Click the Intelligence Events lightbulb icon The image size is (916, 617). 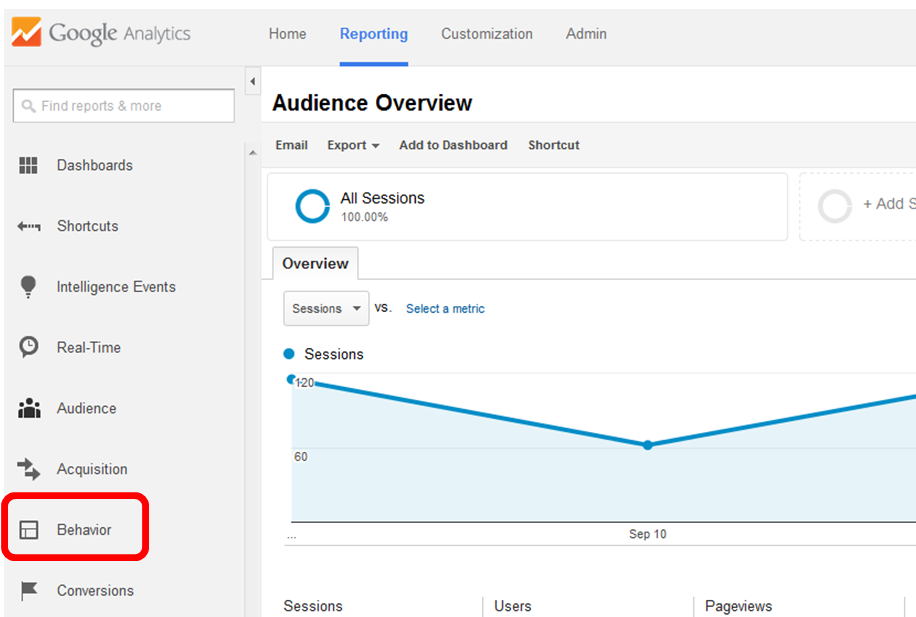click(x=29, y=287)
